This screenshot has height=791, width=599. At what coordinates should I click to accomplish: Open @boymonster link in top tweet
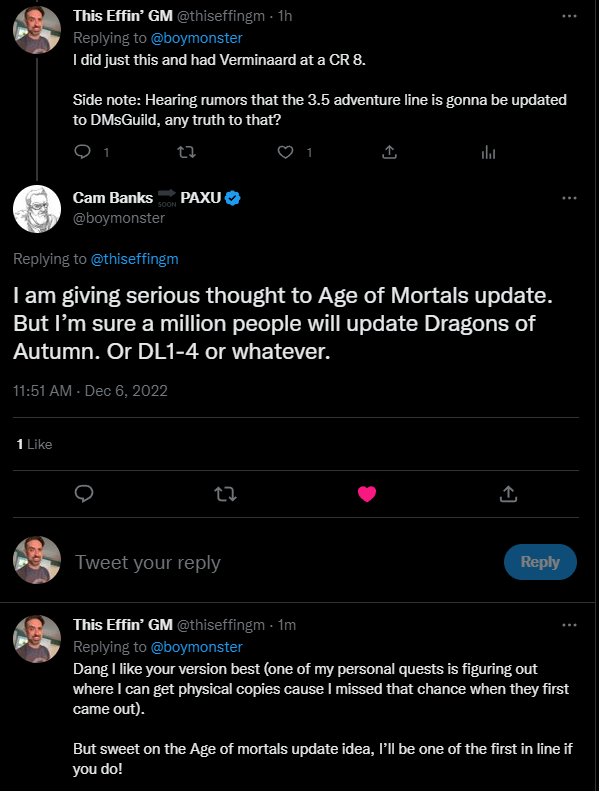196,38
